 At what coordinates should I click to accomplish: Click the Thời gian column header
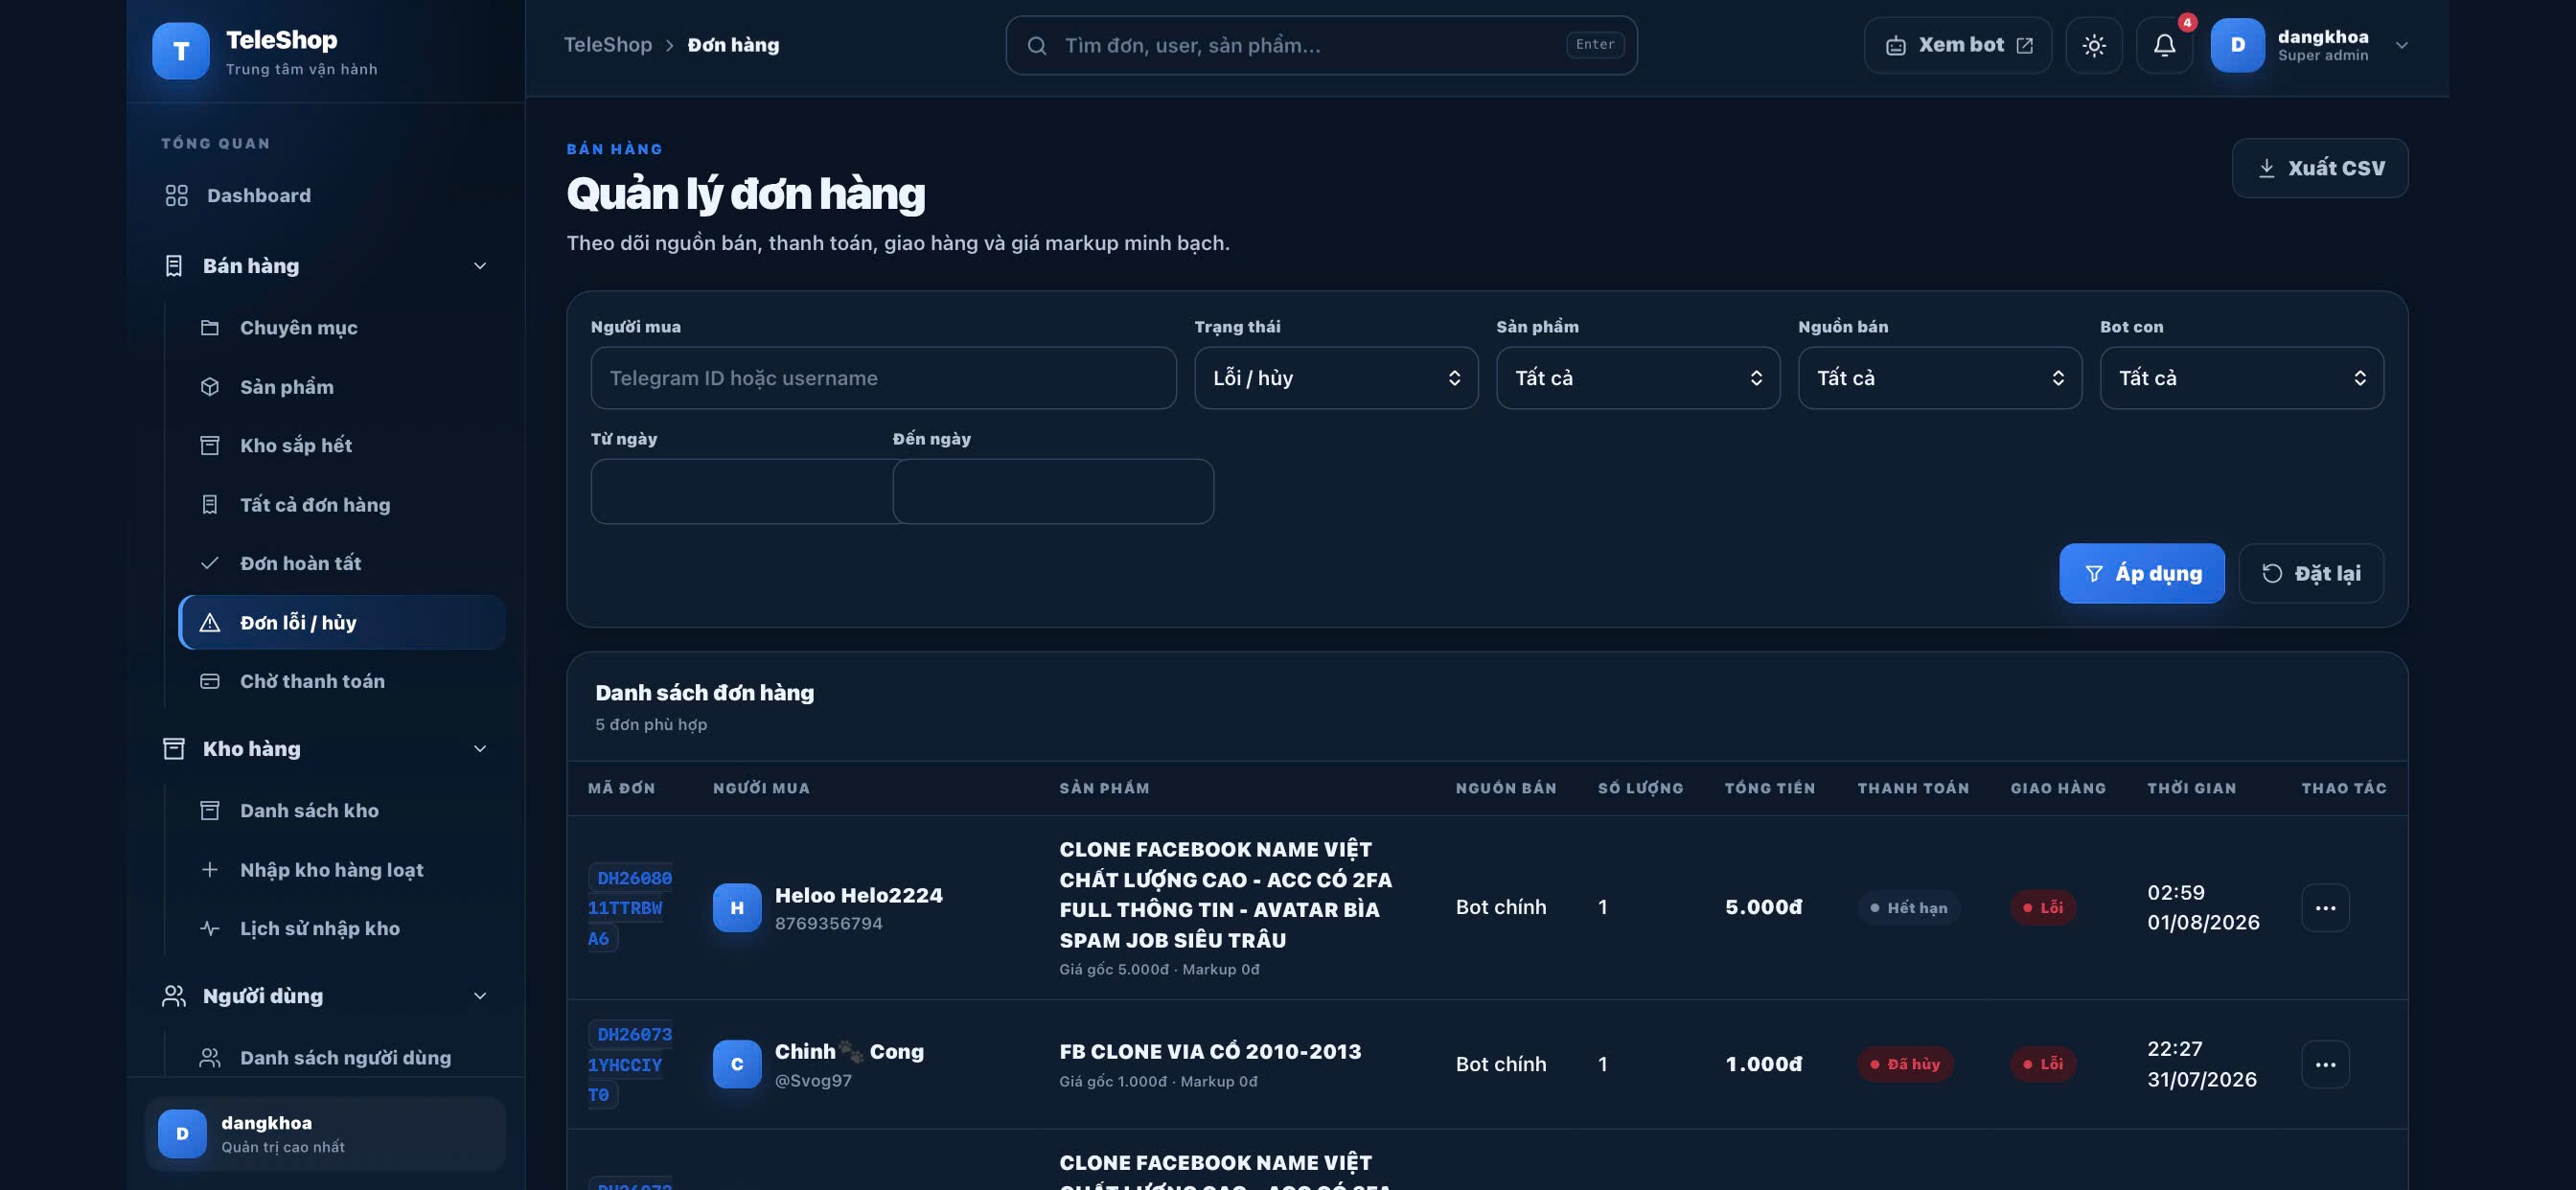coord(2192,788)
